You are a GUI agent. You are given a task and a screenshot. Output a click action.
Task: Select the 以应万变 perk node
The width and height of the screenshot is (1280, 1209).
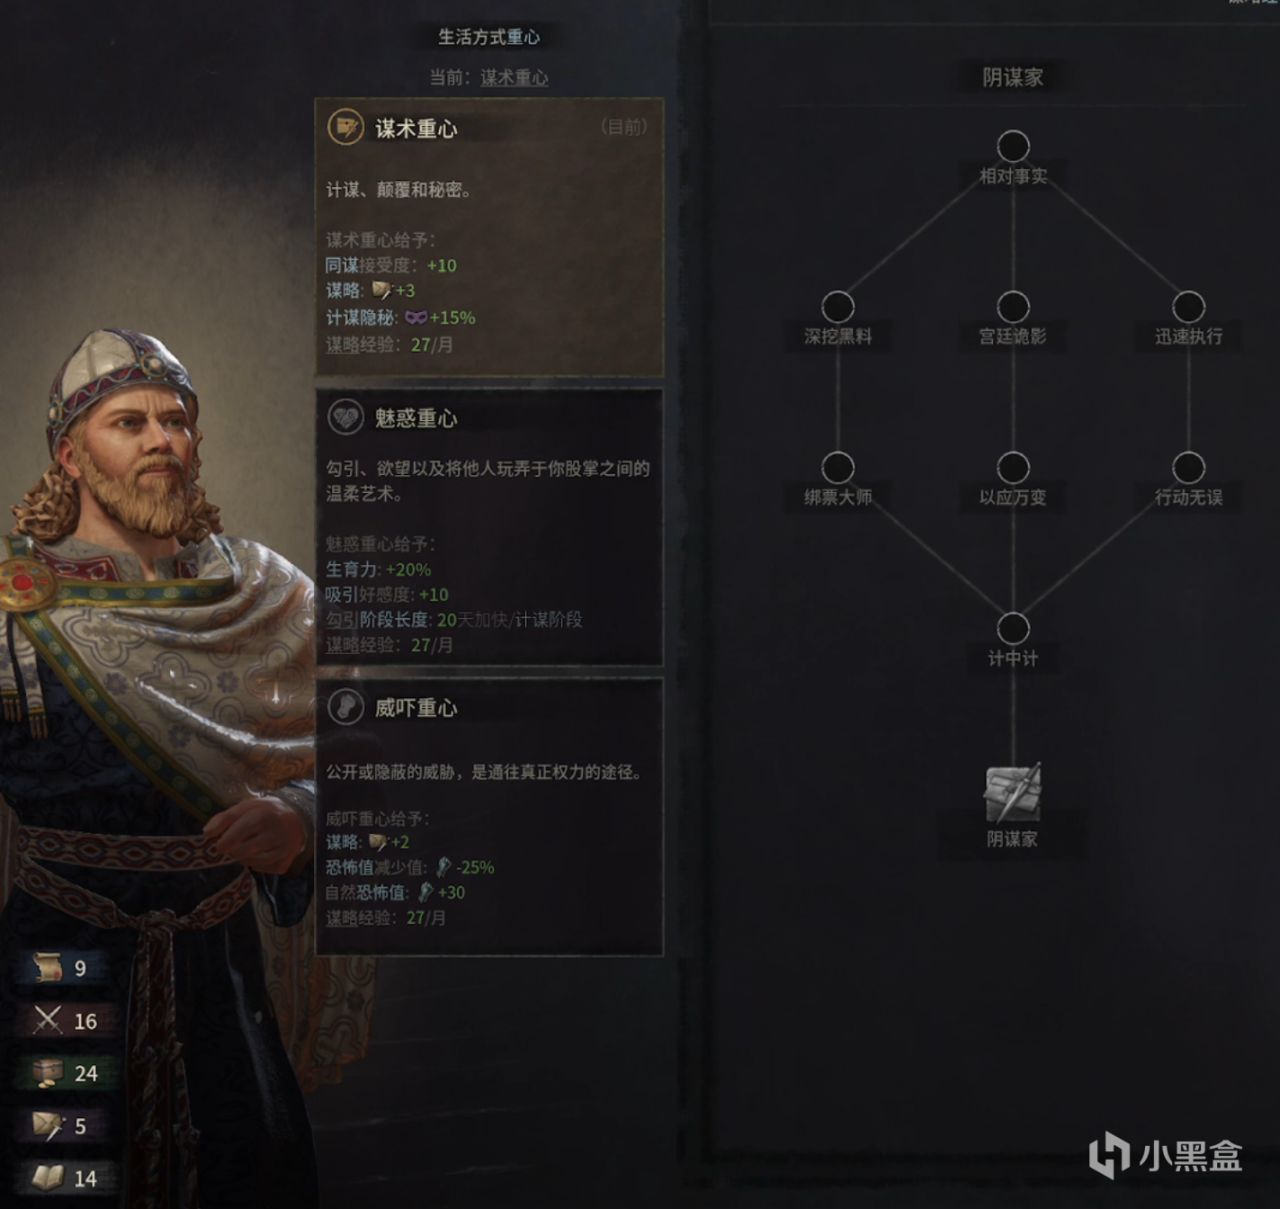[x=1013, y=467]
